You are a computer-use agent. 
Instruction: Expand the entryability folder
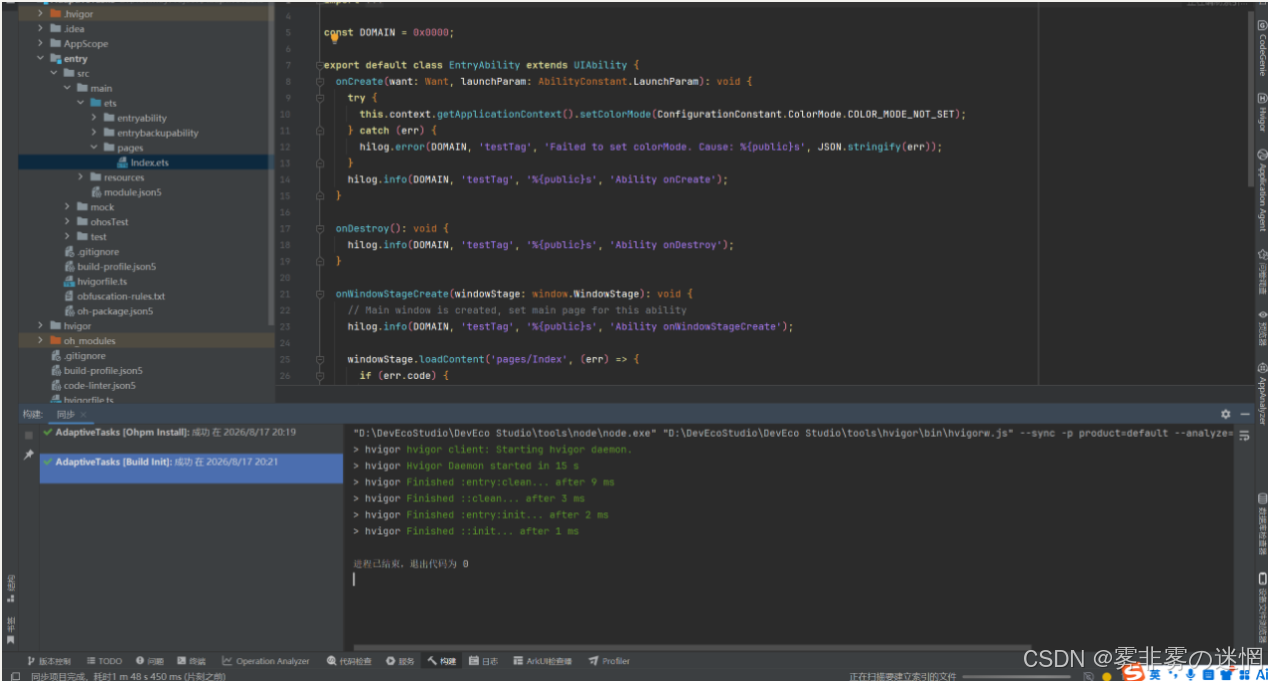click(x=93, y=118)
